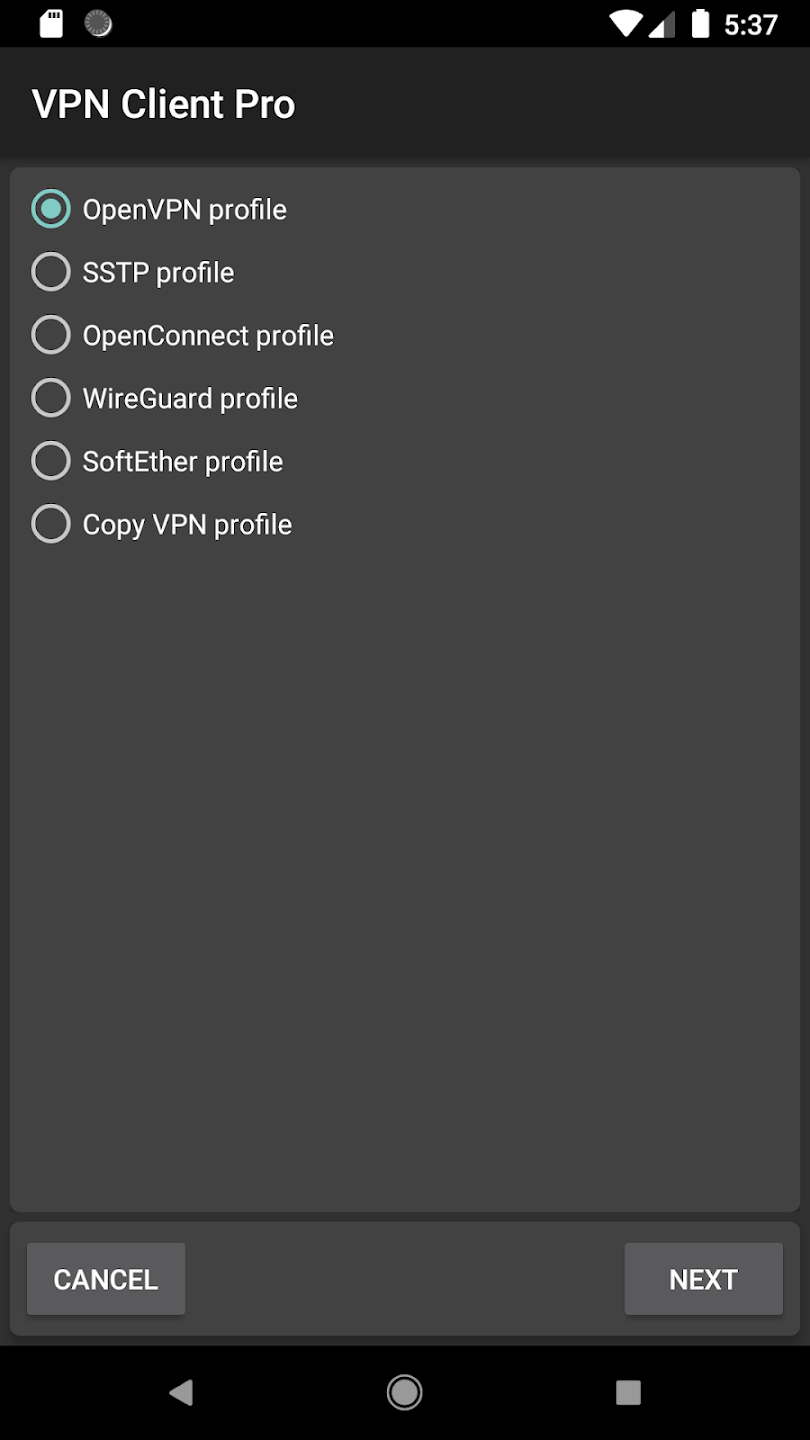Screen dimensions: 810x1440
Task: Tap the SD card icon in status bar
Action: click(51, 22)
